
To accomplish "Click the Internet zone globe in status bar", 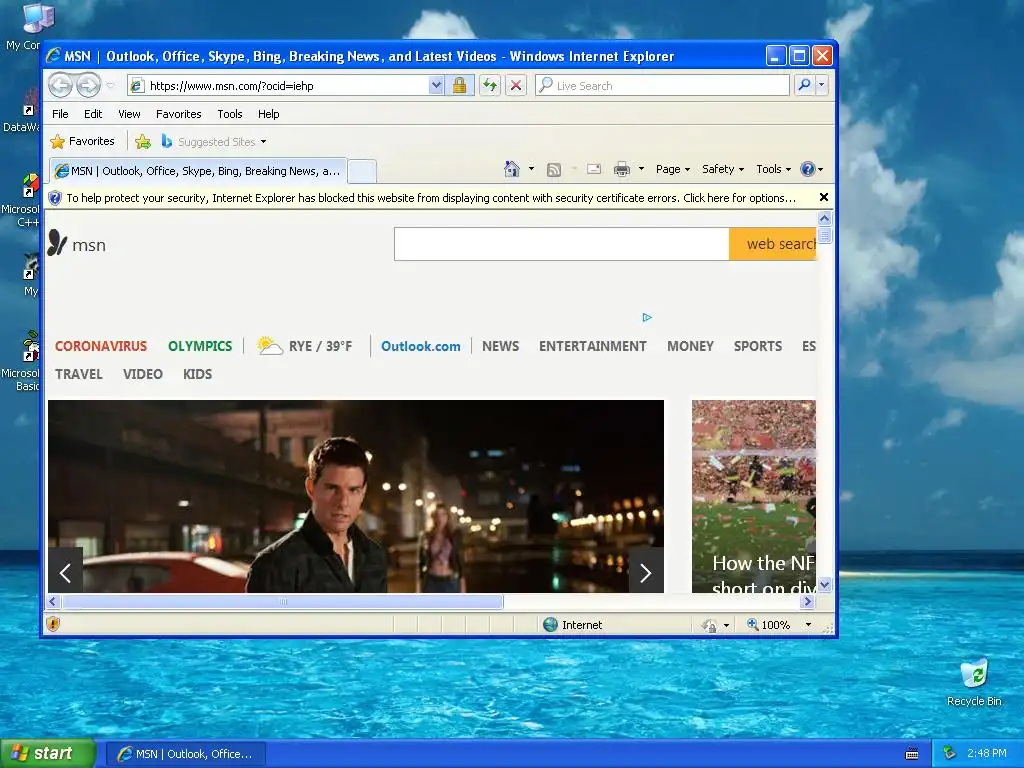I will click(551, 624).
